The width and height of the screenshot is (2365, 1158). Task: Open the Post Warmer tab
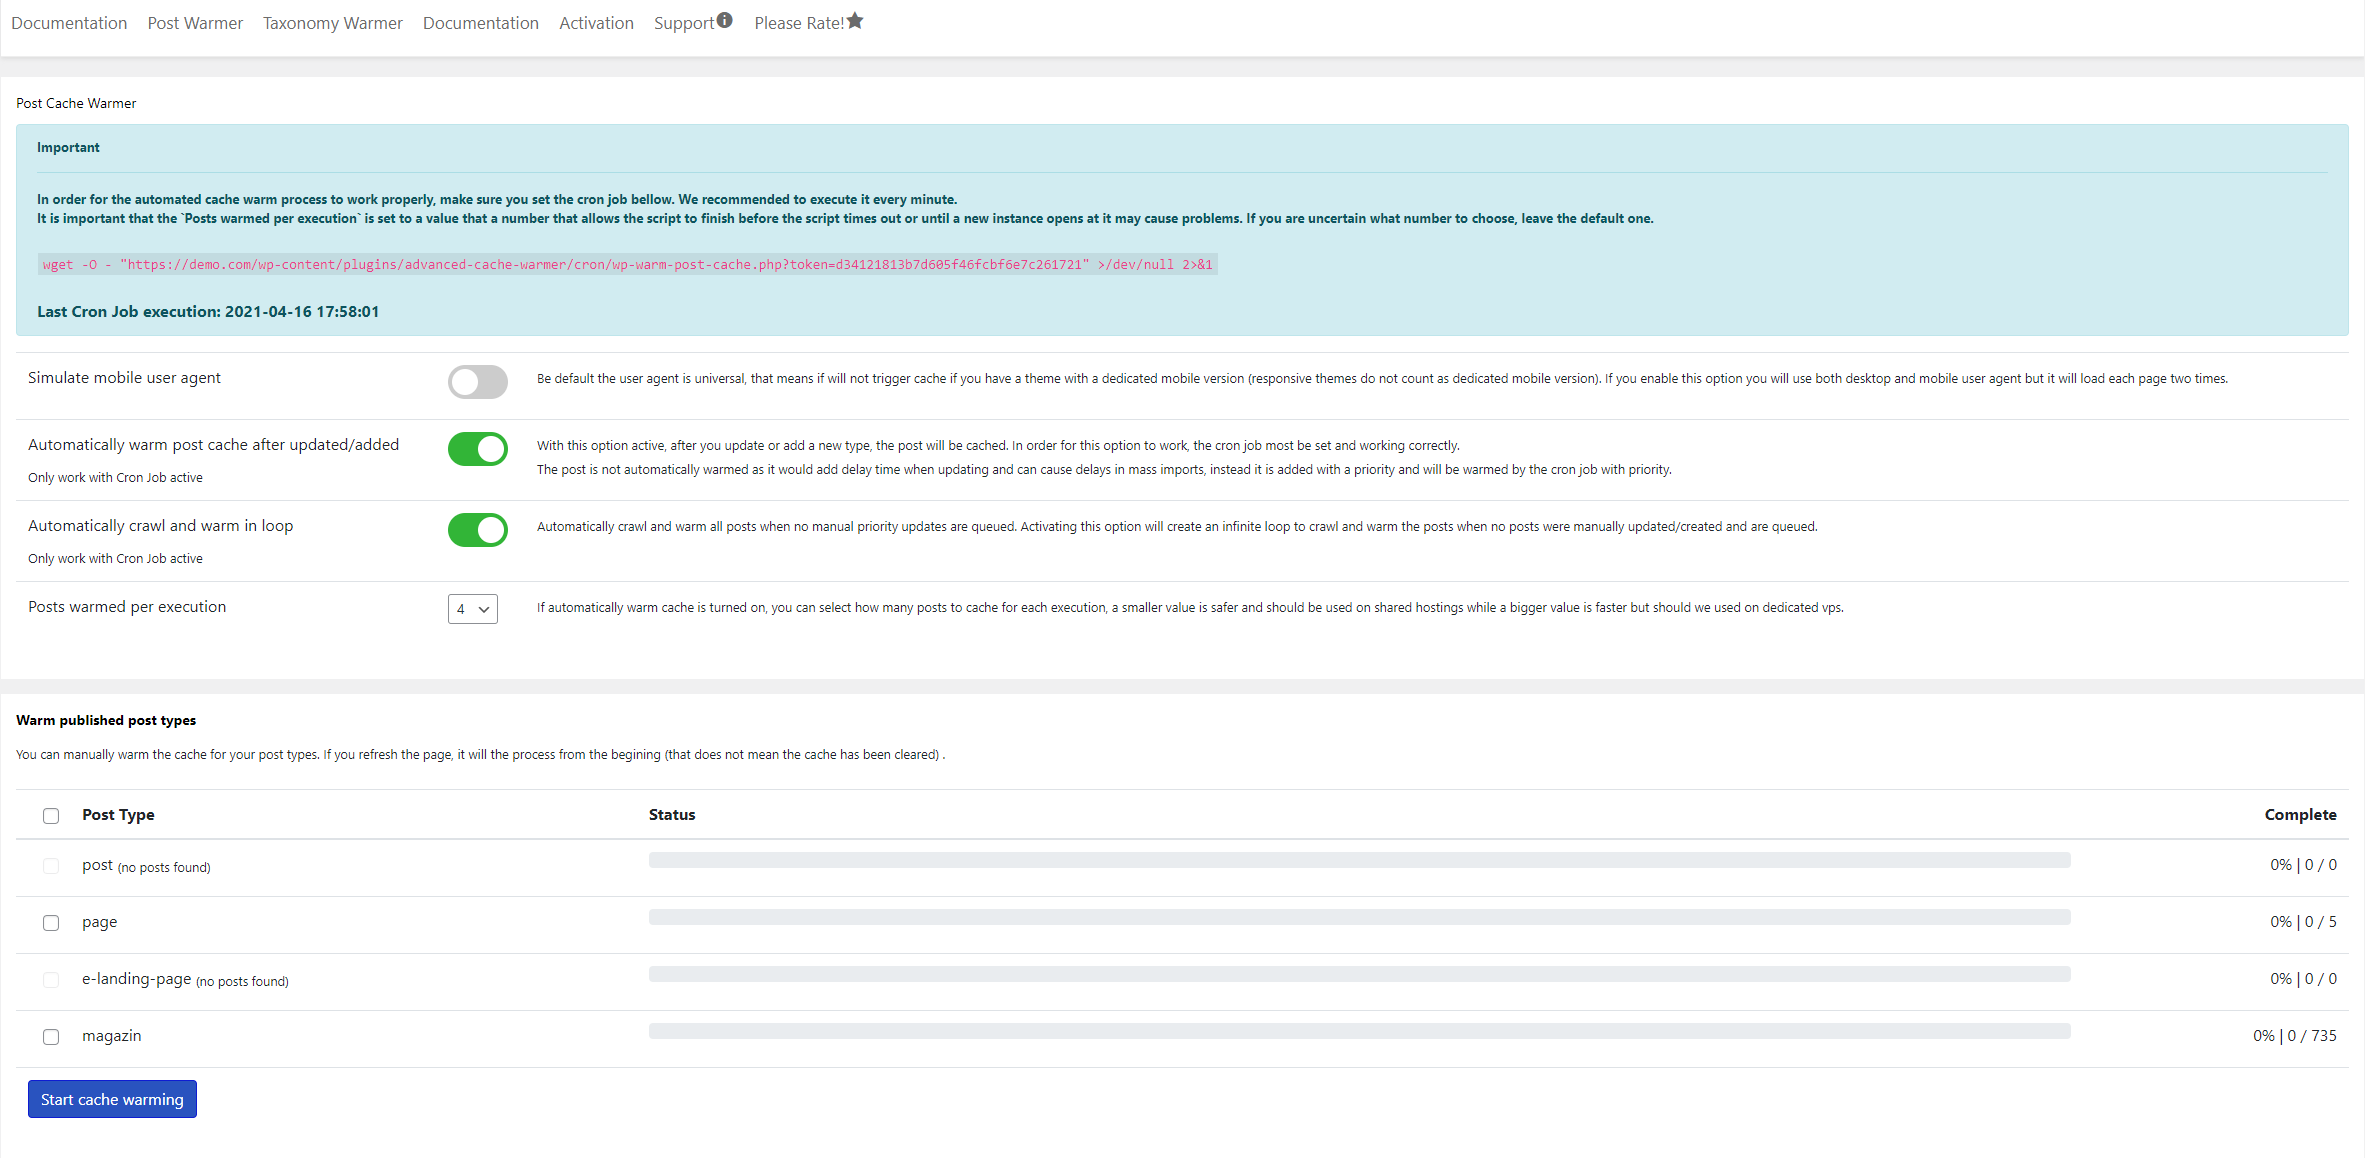195,23
